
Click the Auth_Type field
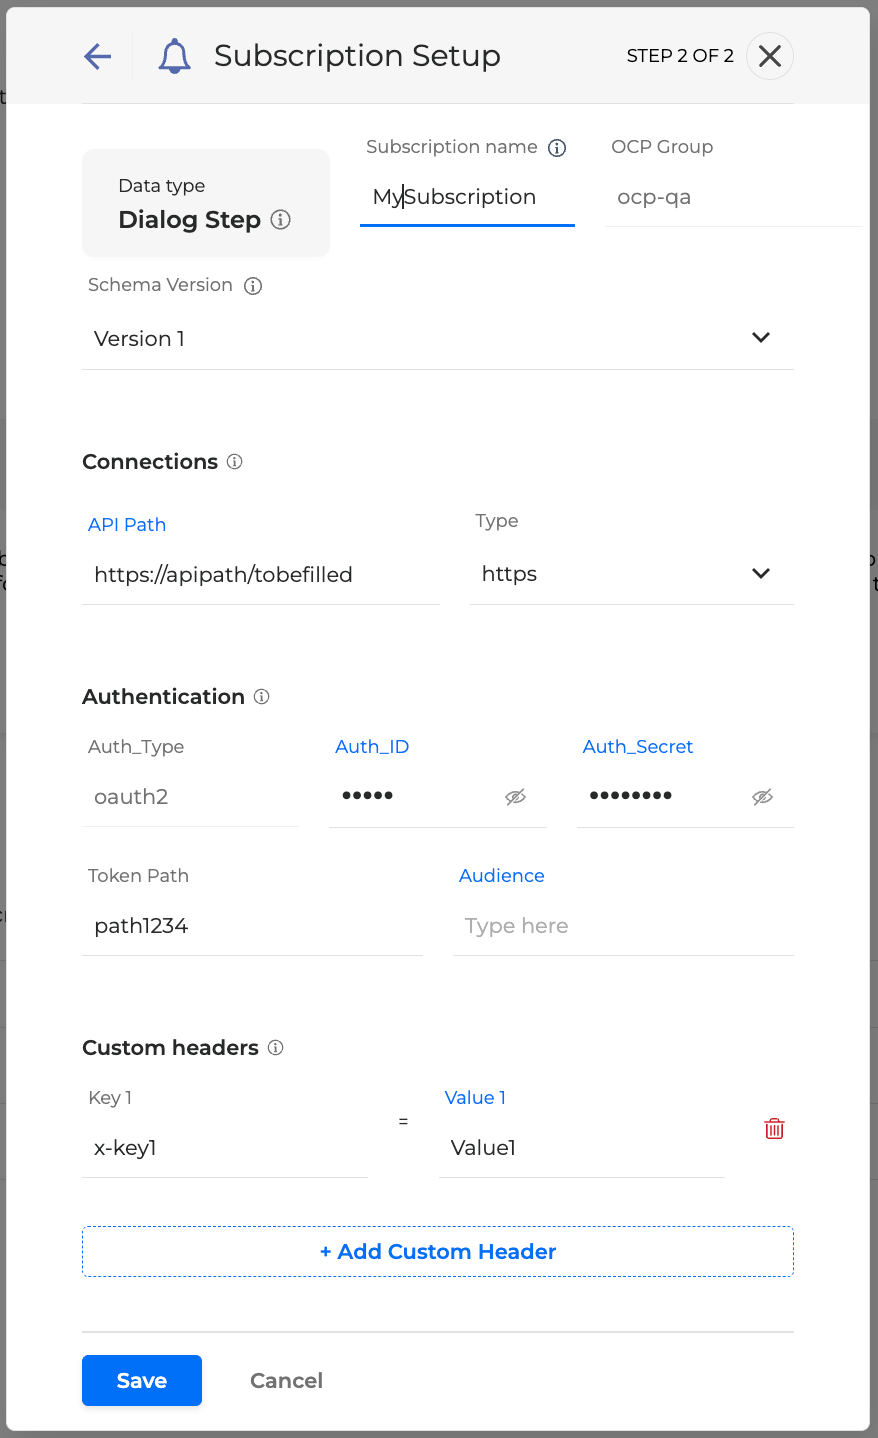click(x=190, y=798)
